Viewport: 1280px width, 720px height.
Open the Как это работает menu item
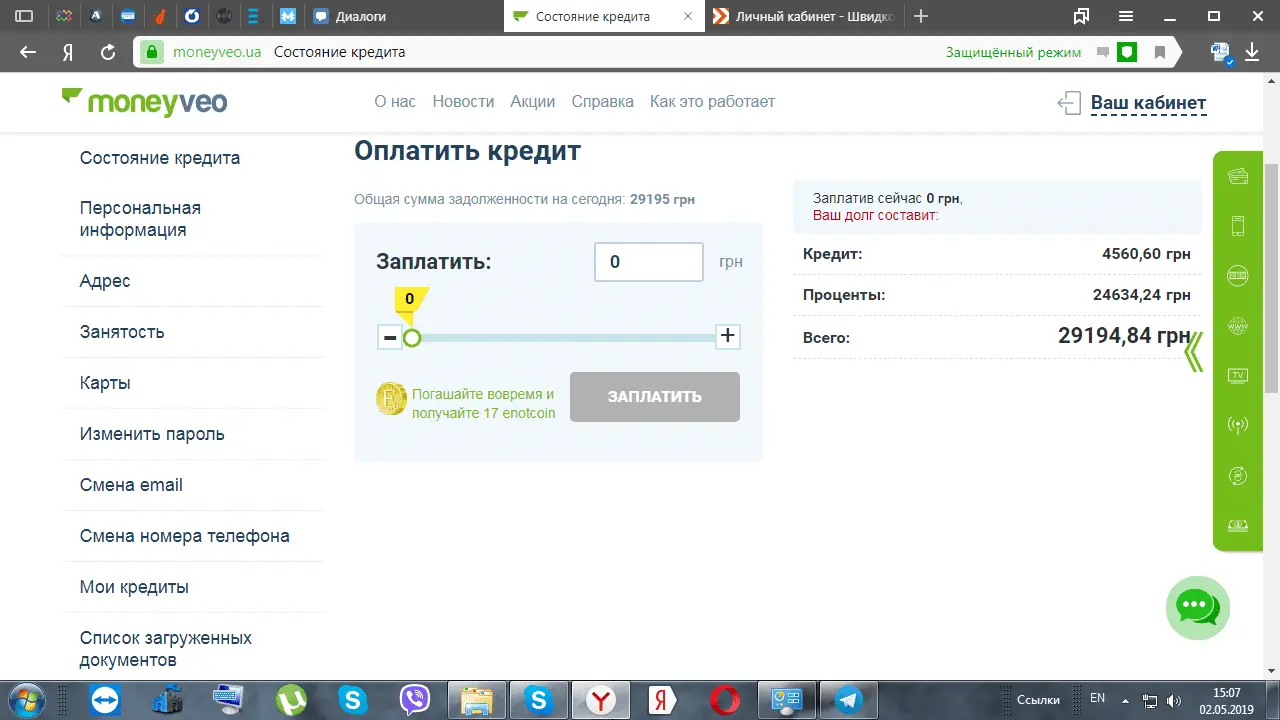point(712,101)
